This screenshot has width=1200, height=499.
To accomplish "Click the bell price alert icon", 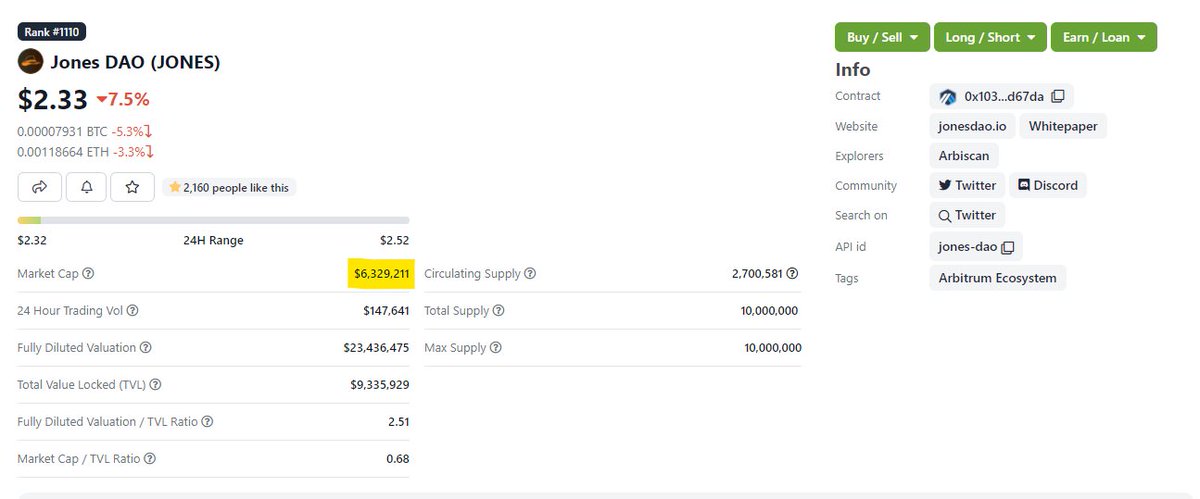I will click(x=87, y=187).
